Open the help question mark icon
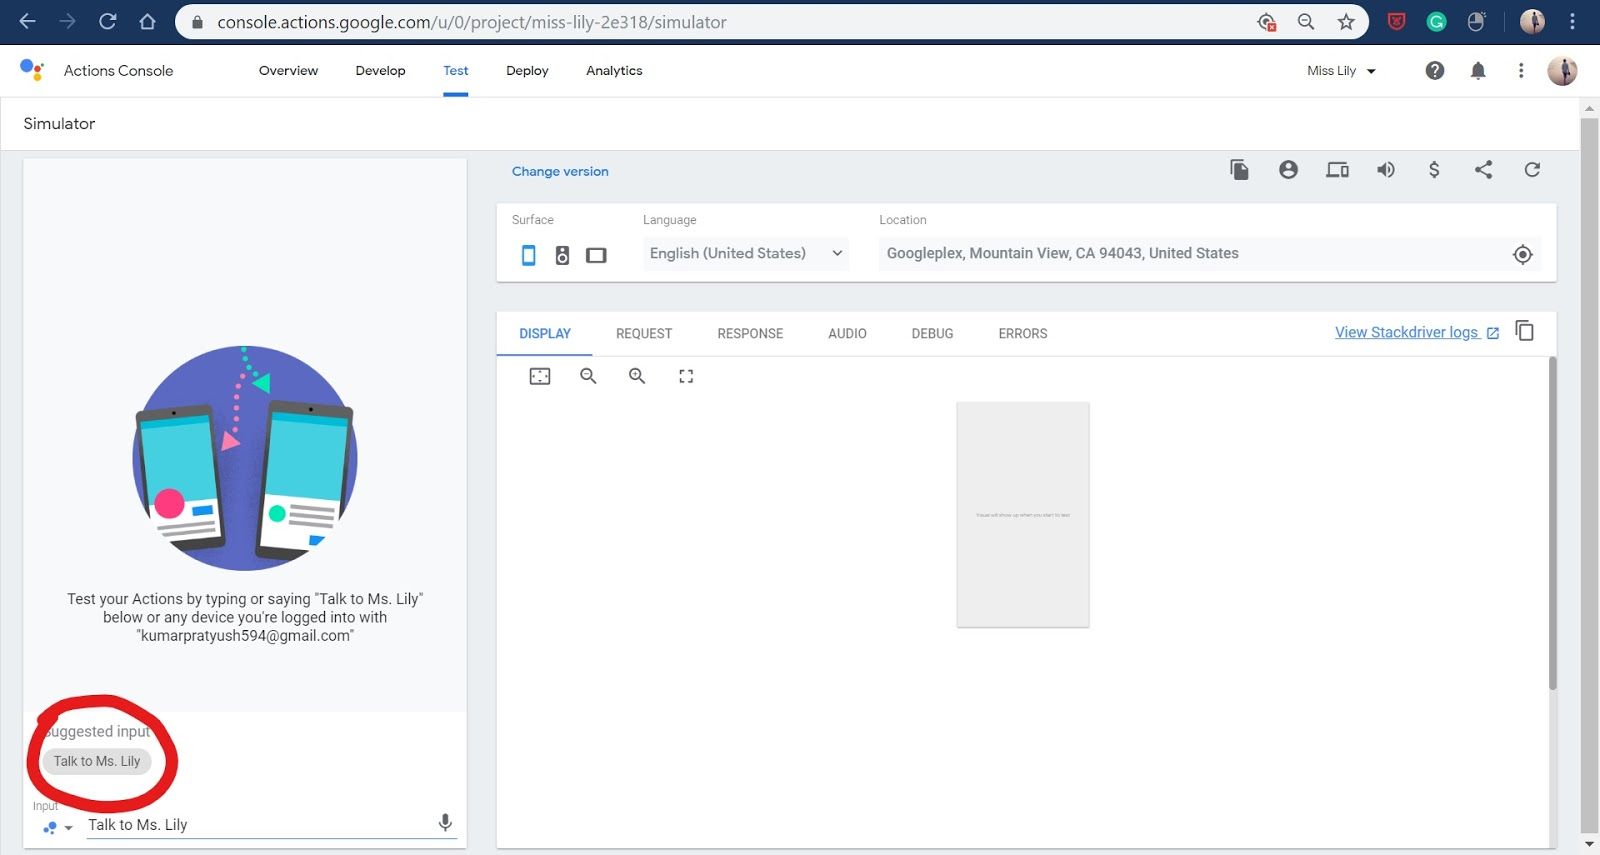Image resolution: width=1600 pixels, height=855 pixels. click(x=1435, y=70)
